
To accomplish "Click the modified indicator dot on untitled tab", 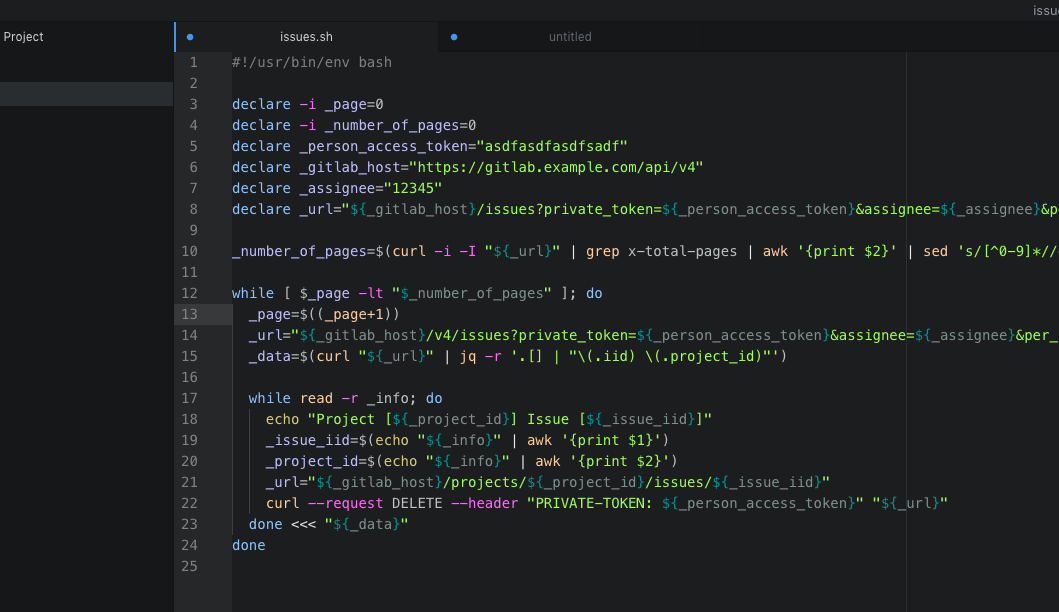I will click(x=453, y=36).
